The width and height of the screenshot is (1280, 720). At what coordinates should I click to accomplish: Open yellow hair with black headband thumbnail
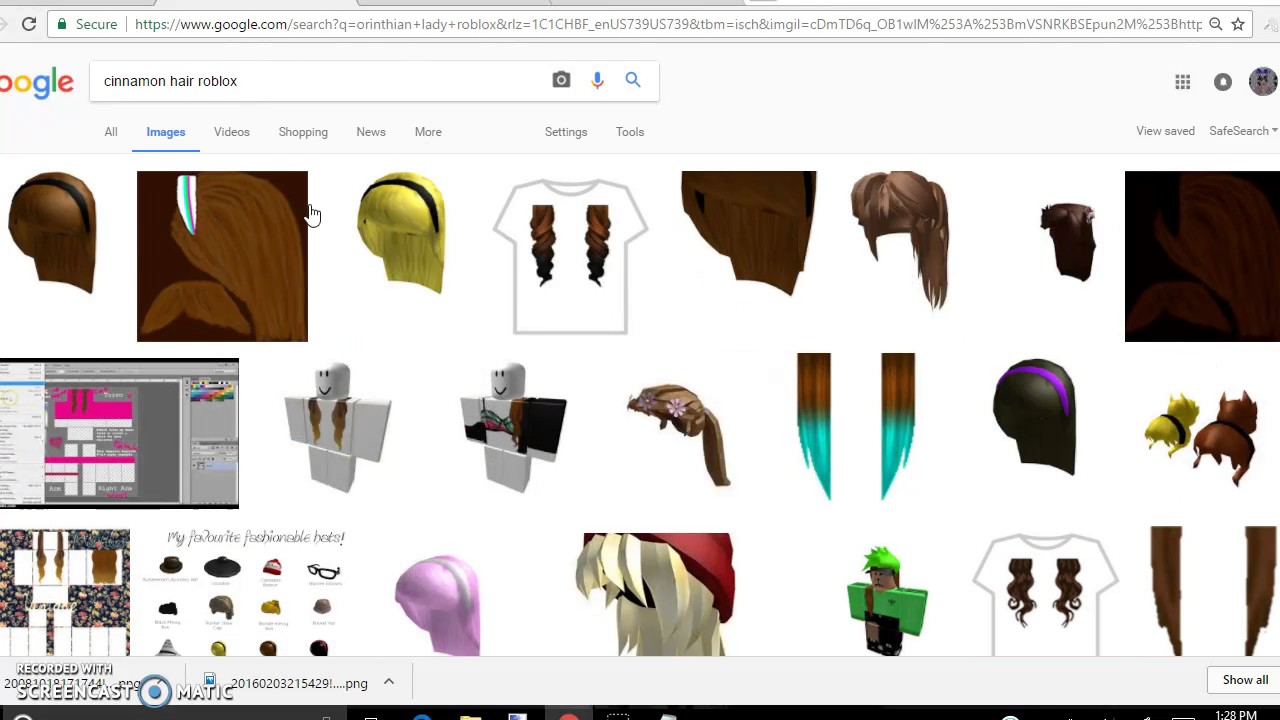click(x=401, y=233)
